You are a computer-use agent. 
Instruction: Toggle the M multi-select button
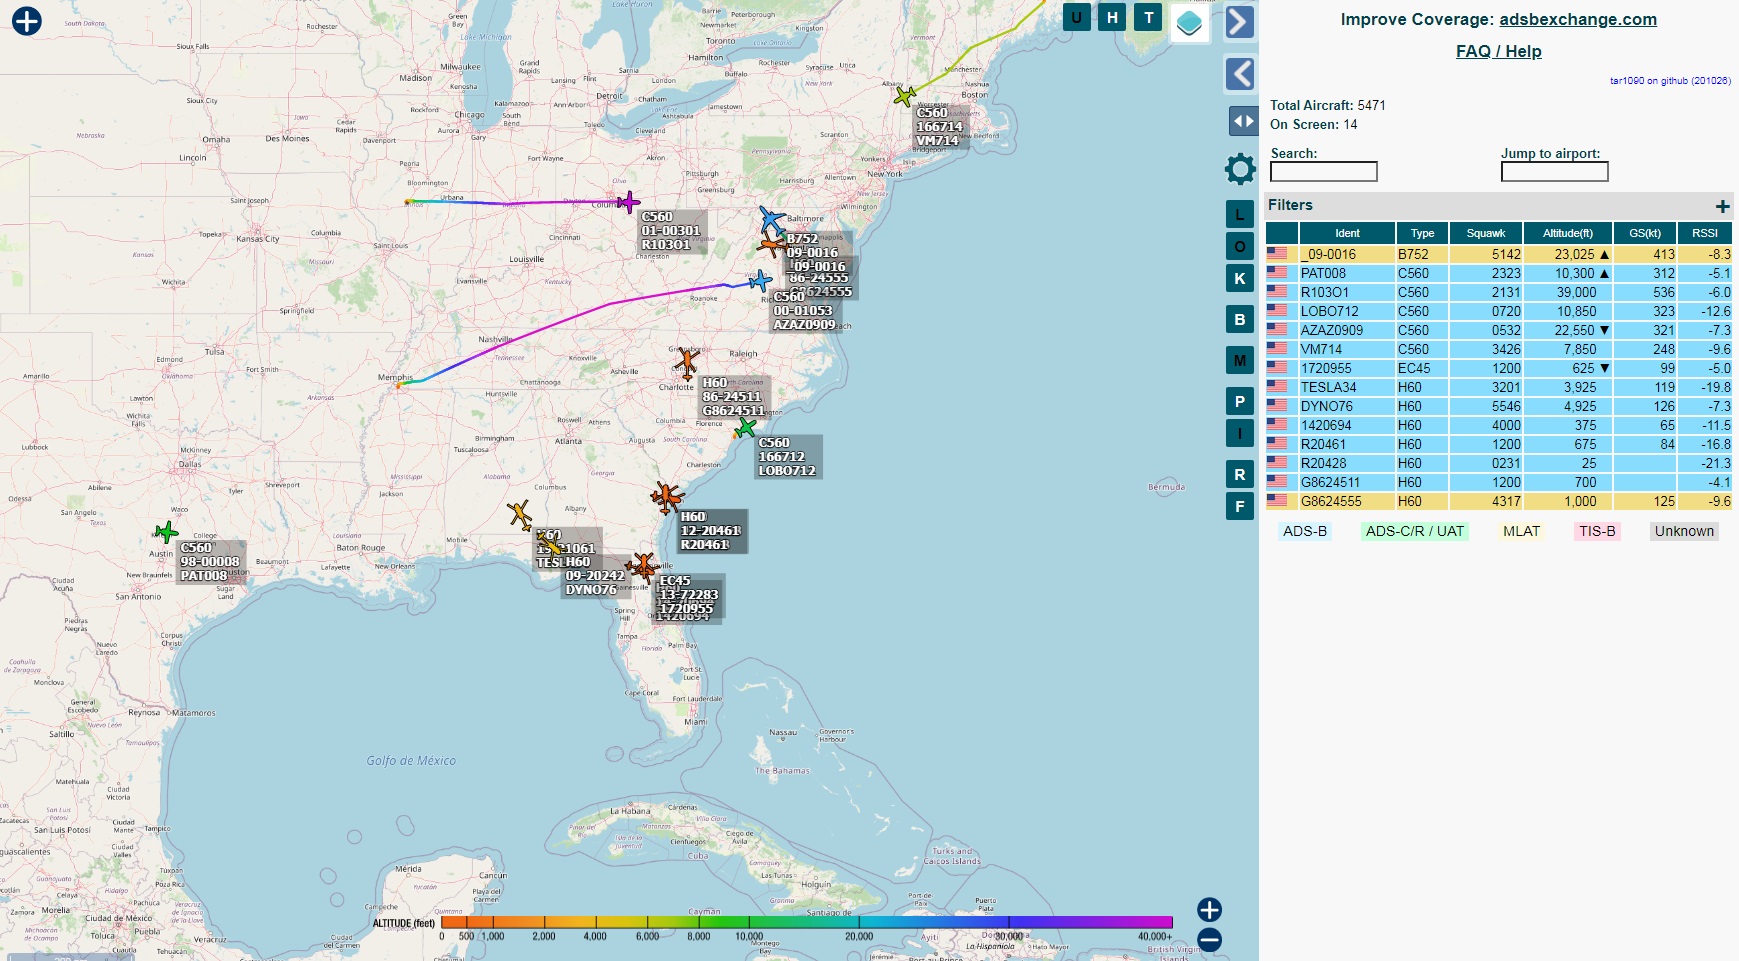pos(1240,360)
